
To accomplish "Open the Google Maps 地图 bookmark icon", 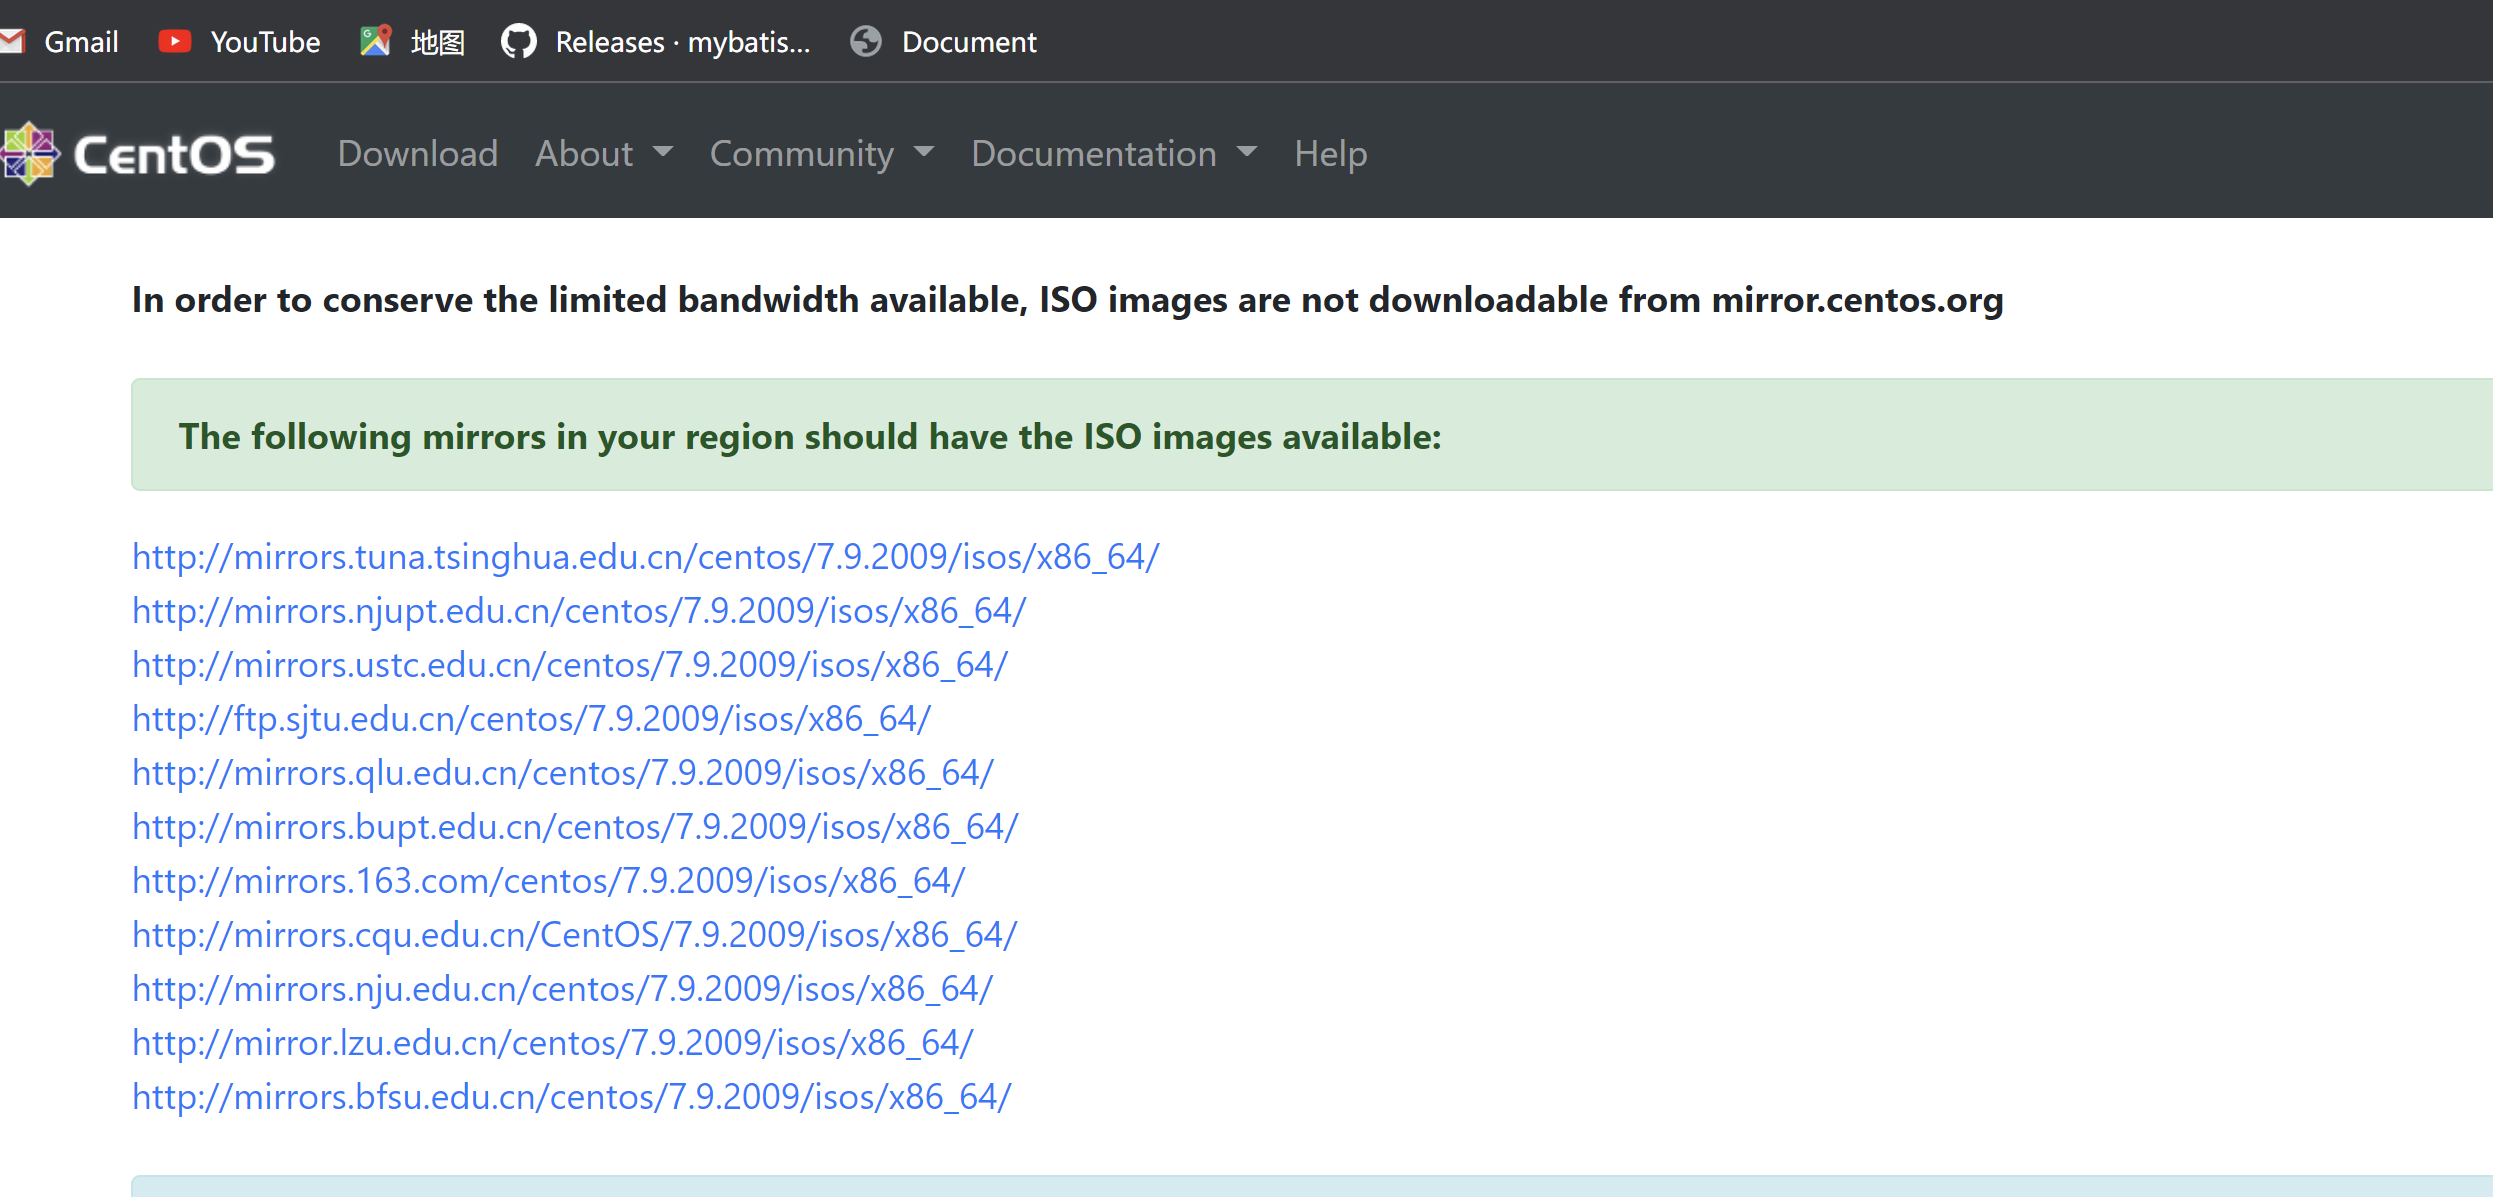I will (375, 42).
